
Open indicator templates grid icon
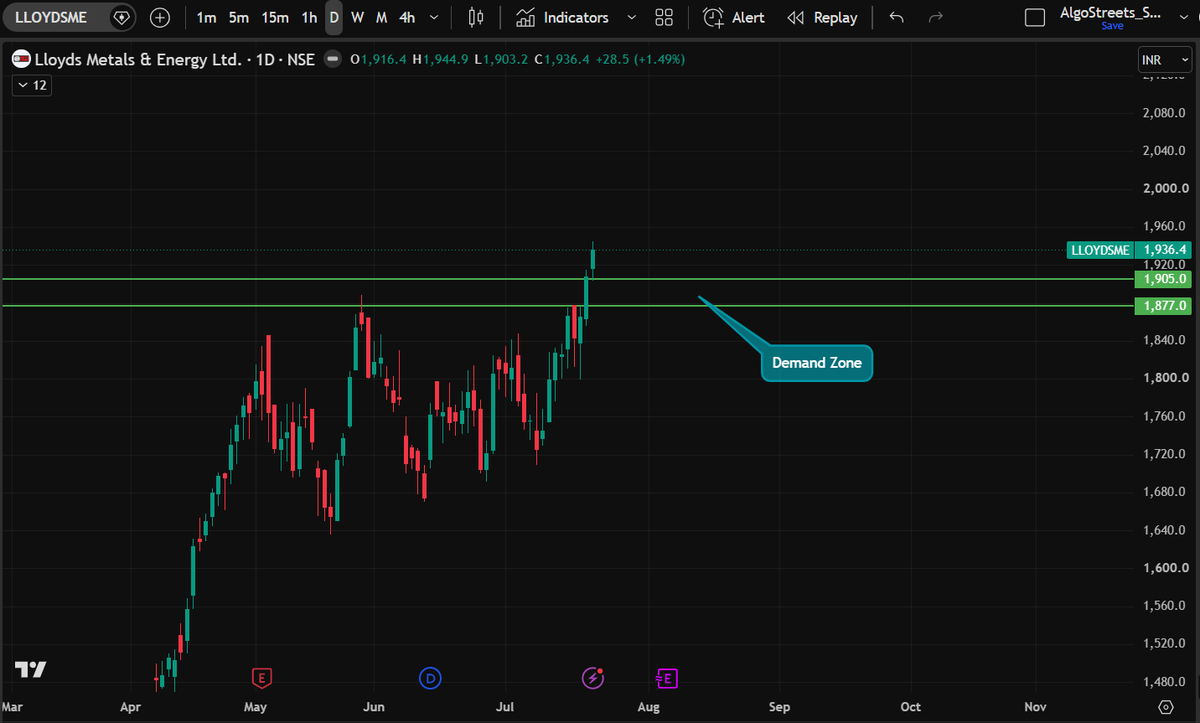(x=663, y=18)
